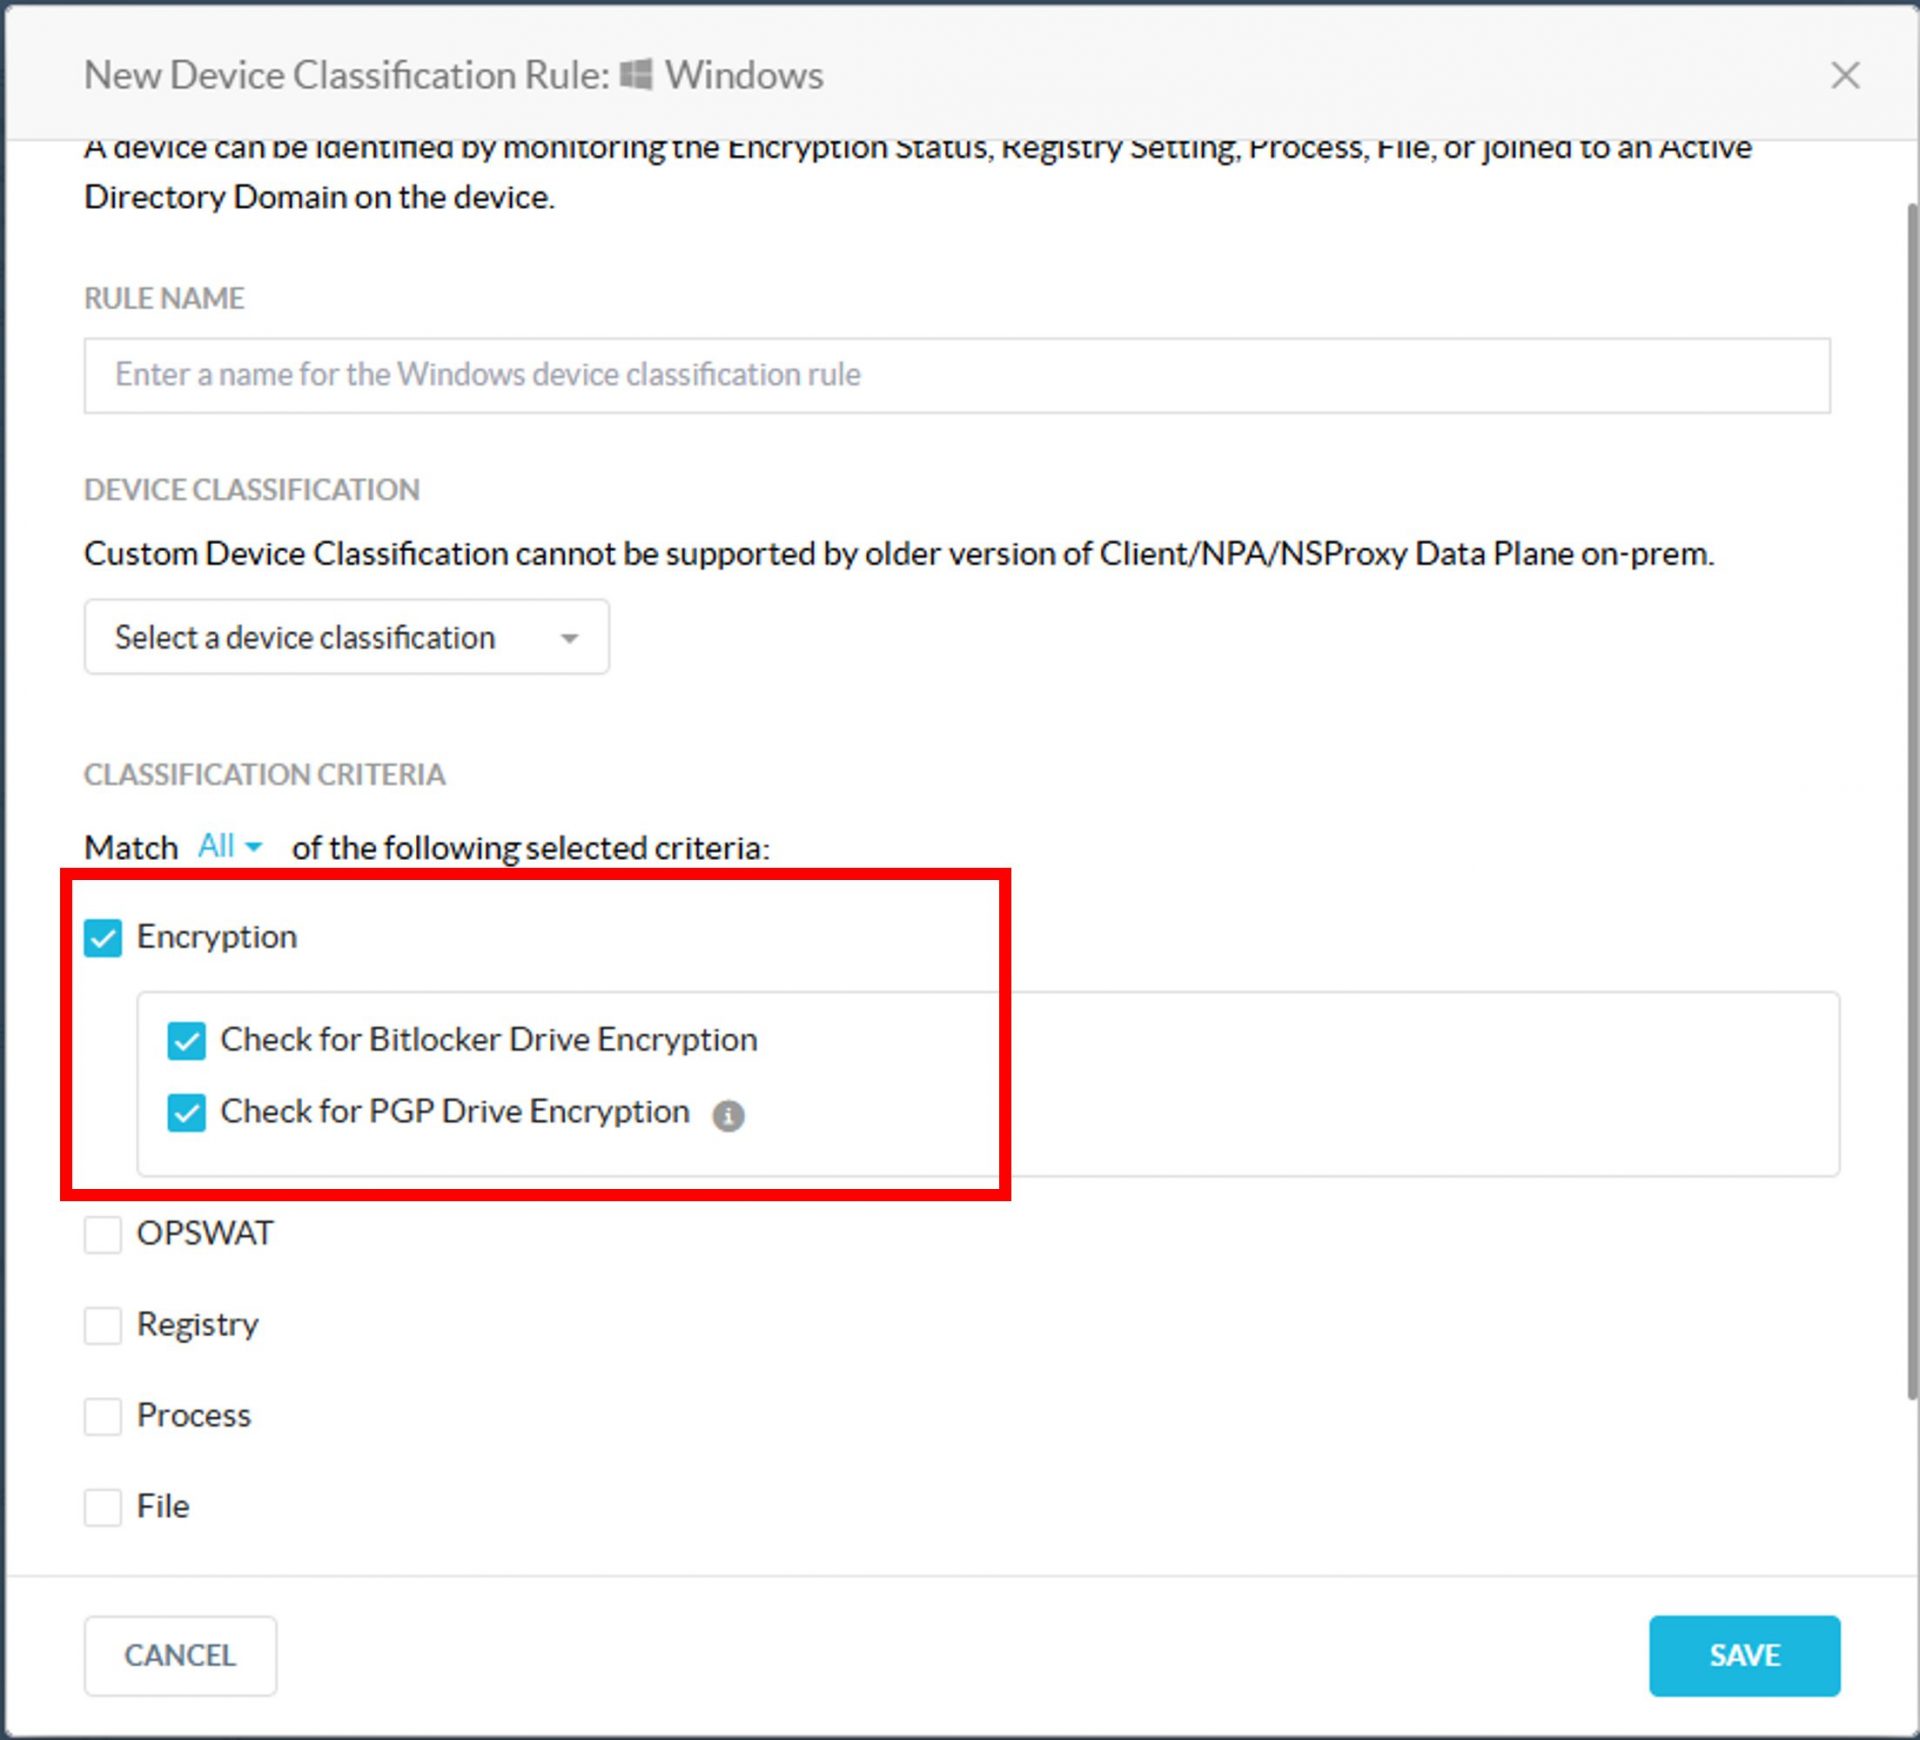Click the Rule Name input field
The height and width of the screenshot is (1740, 1920).
(956, 375)
